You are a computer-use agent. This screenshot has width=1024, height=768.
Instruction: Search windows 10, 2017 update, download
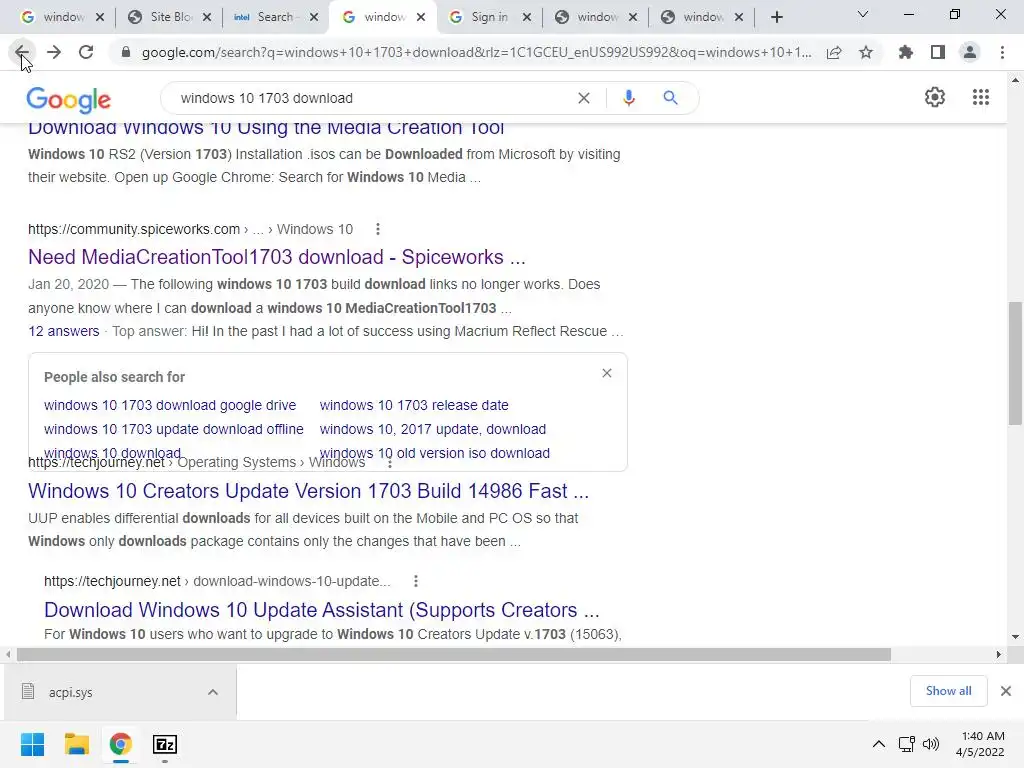click(433, 429)
